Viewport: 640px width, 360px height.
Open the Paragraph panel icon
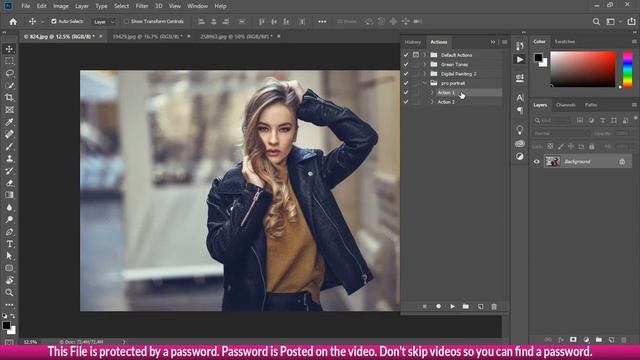pos(520,111)
